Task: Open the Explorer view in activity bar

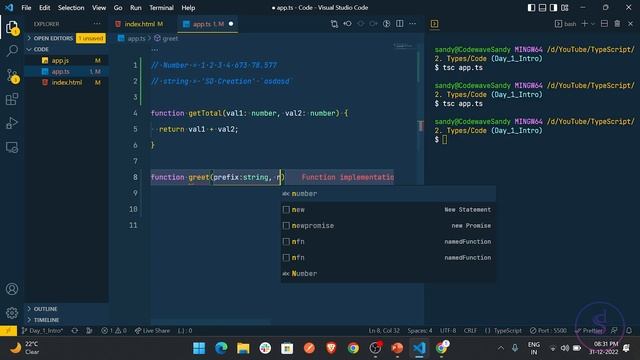Action: point(12,27)
